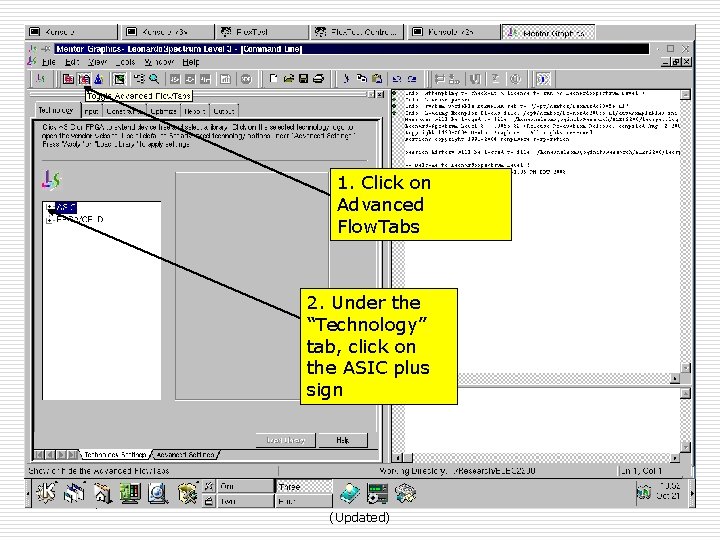Click the KDE panel clock

(669, 490)
